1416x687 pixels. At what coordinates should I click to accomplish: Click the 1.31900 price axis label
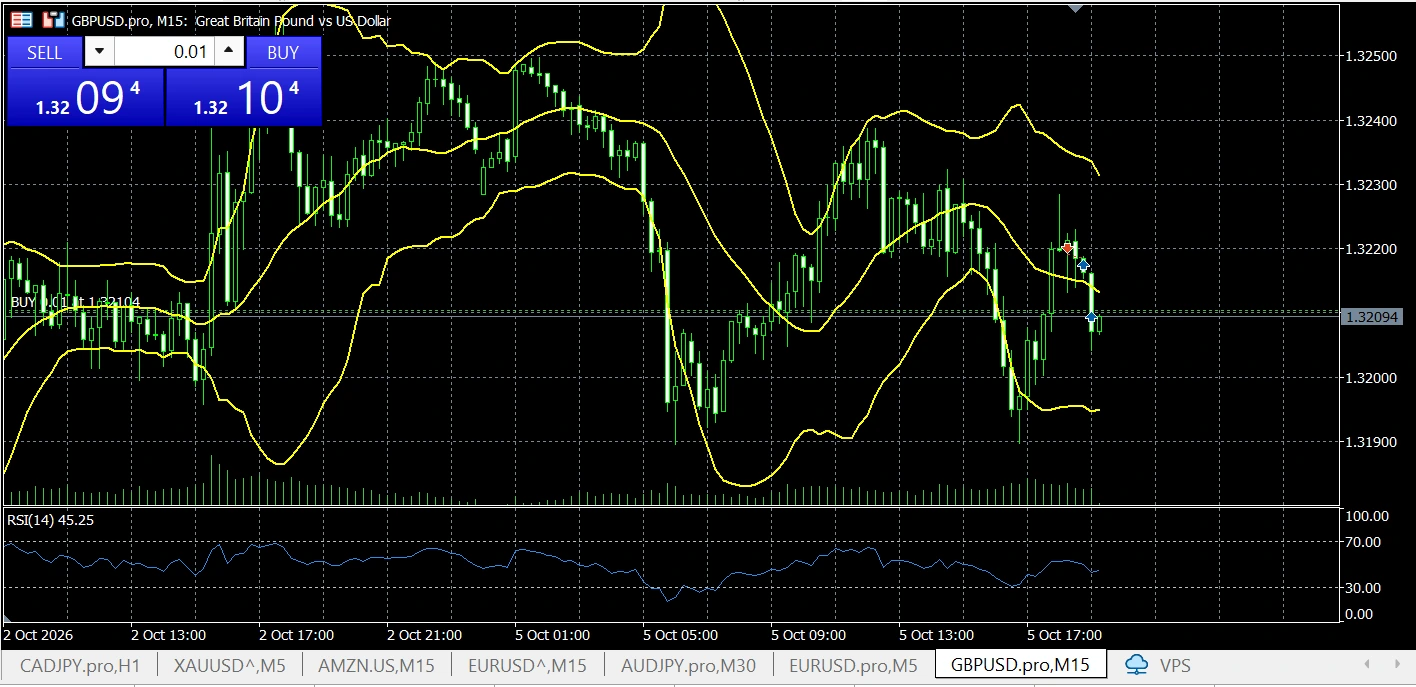(1372, 442)
